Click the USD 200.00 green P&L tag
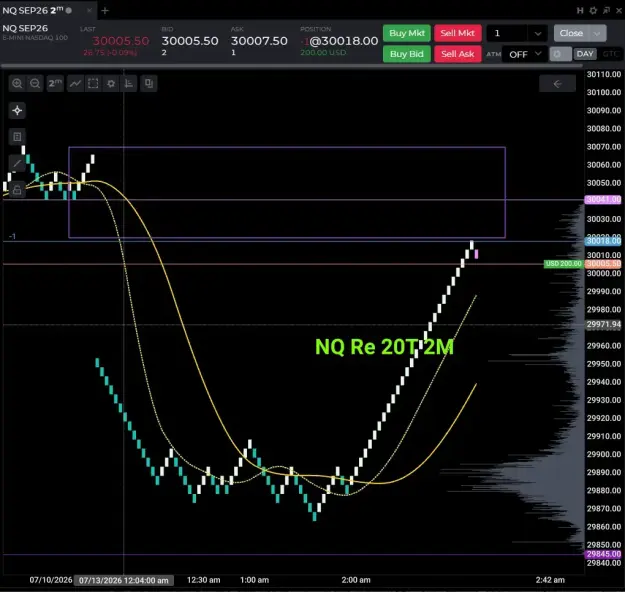Image resolution: width=625 pixels, height=592 pixels. pyautogui.click(x=563, y=264)
